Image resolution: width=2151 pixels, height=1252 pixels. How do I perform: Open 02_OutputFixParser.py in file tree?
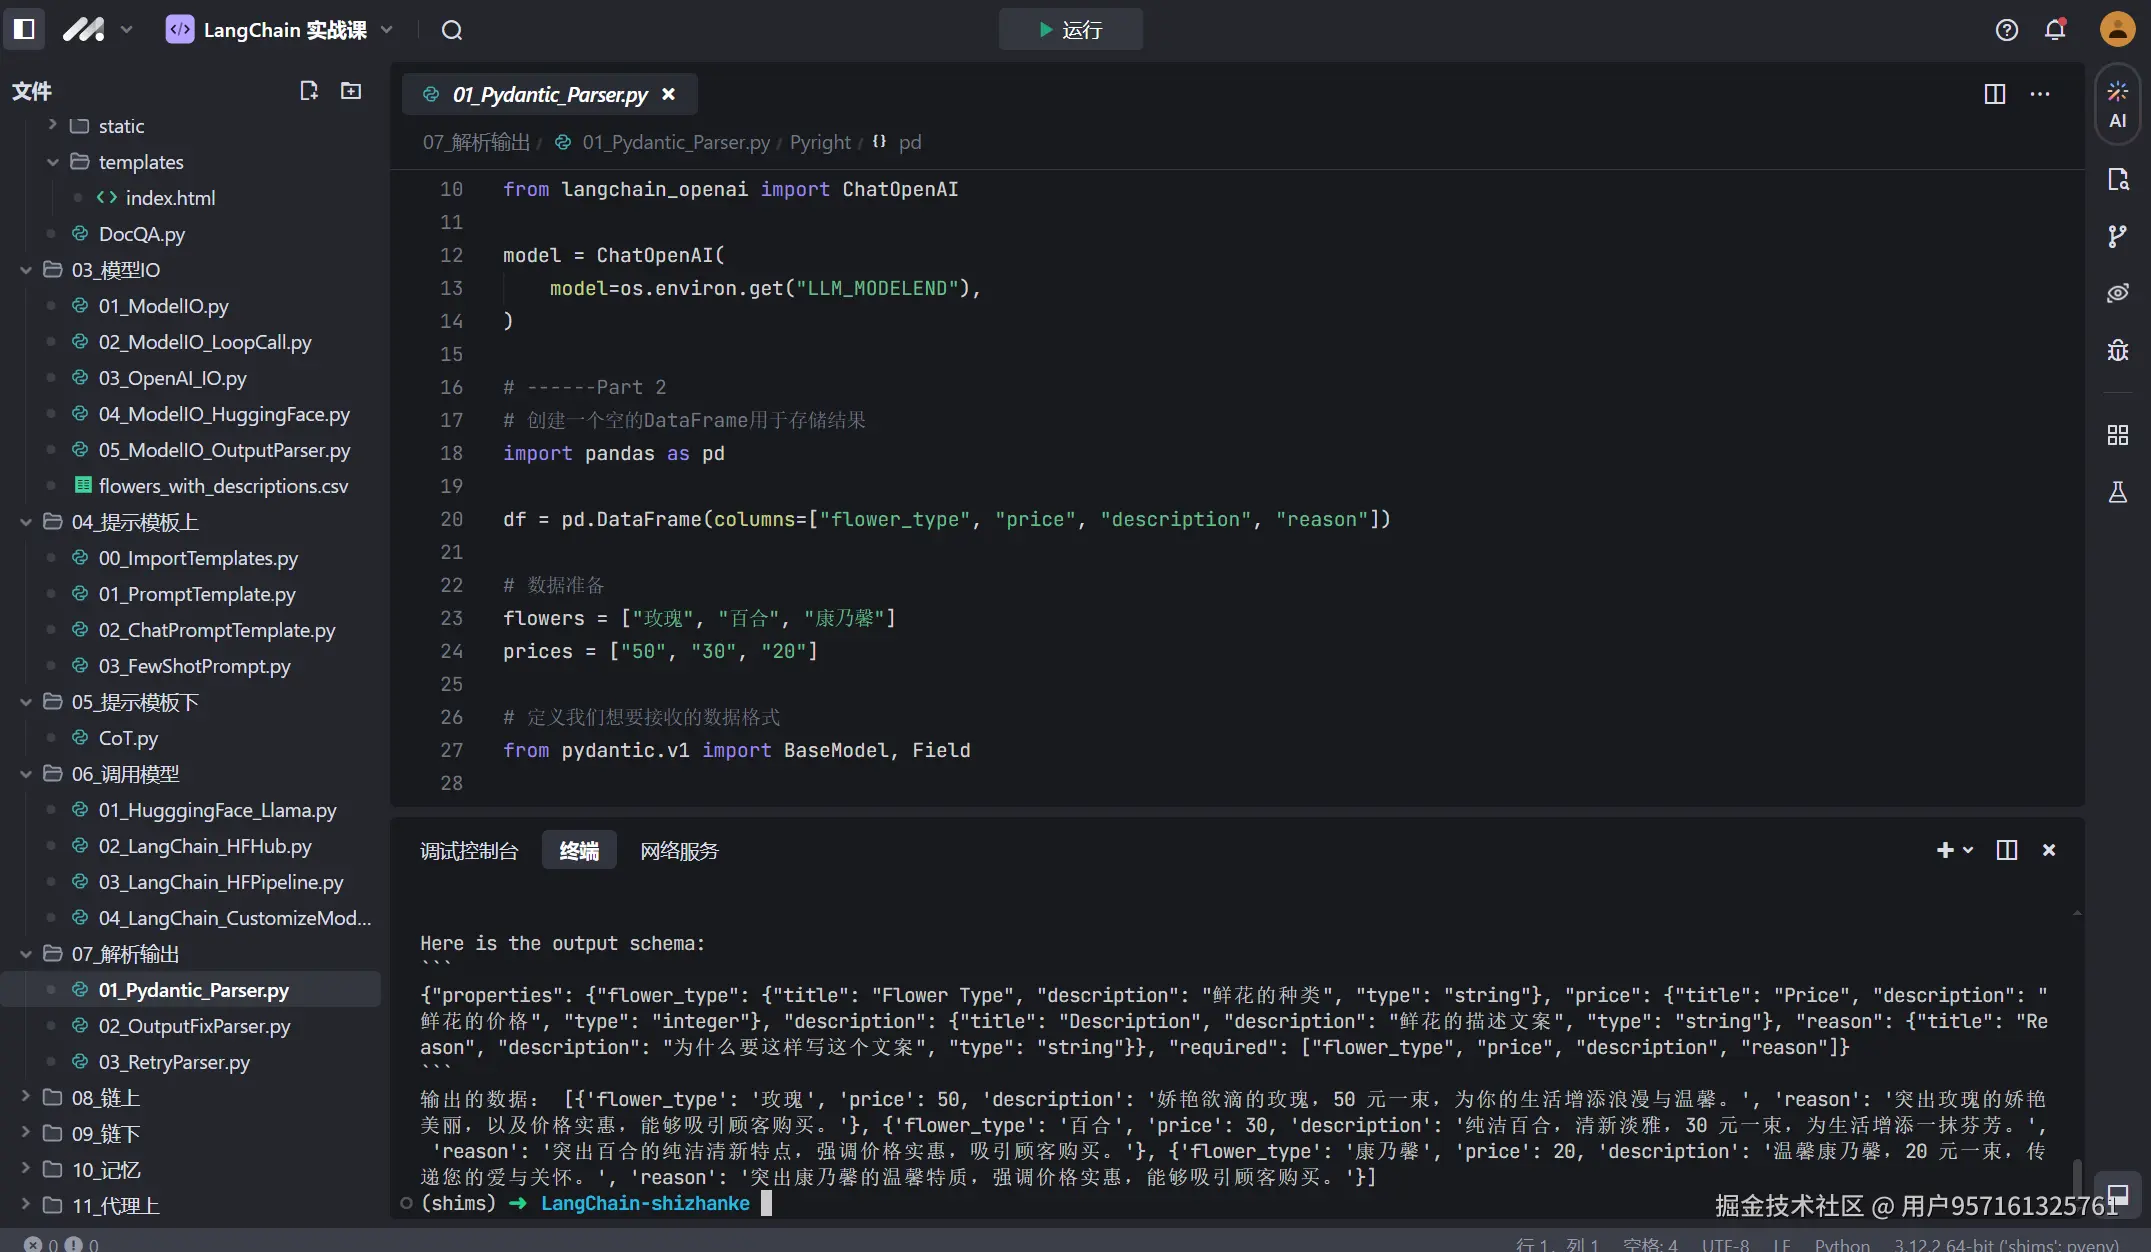(x=194, y=1026)
